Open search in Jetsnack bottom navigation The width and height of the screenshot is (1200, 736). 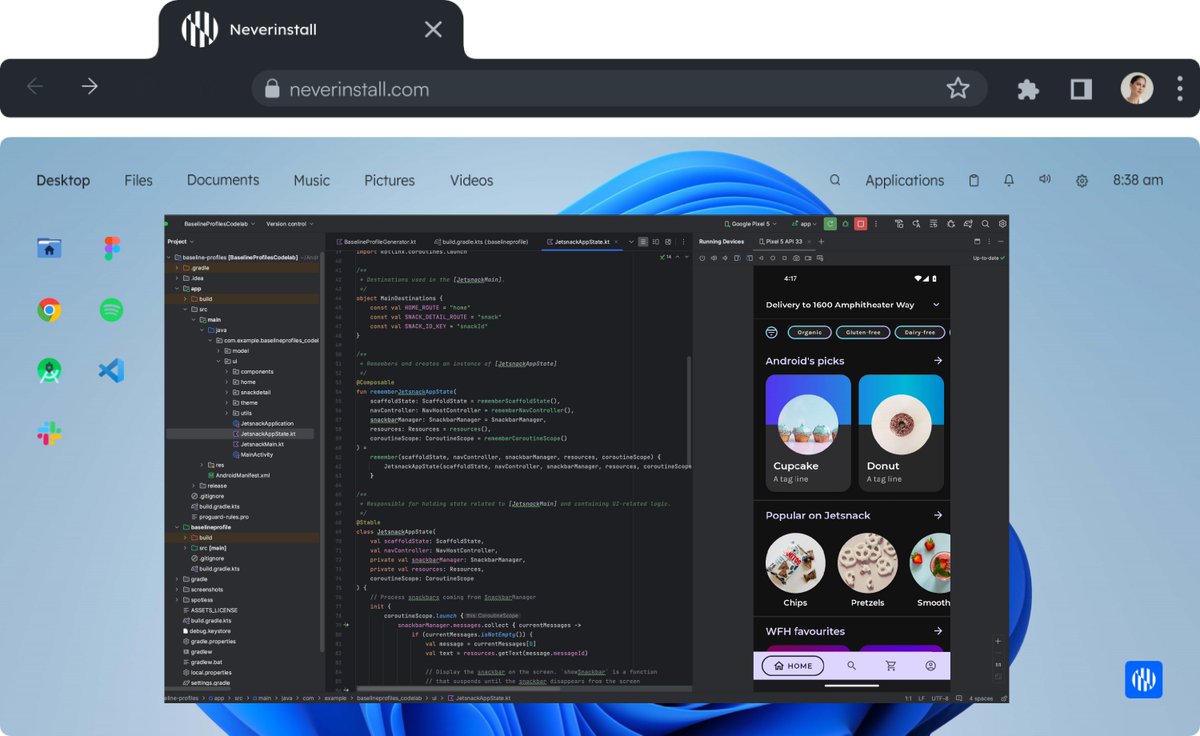pos(851,665)
